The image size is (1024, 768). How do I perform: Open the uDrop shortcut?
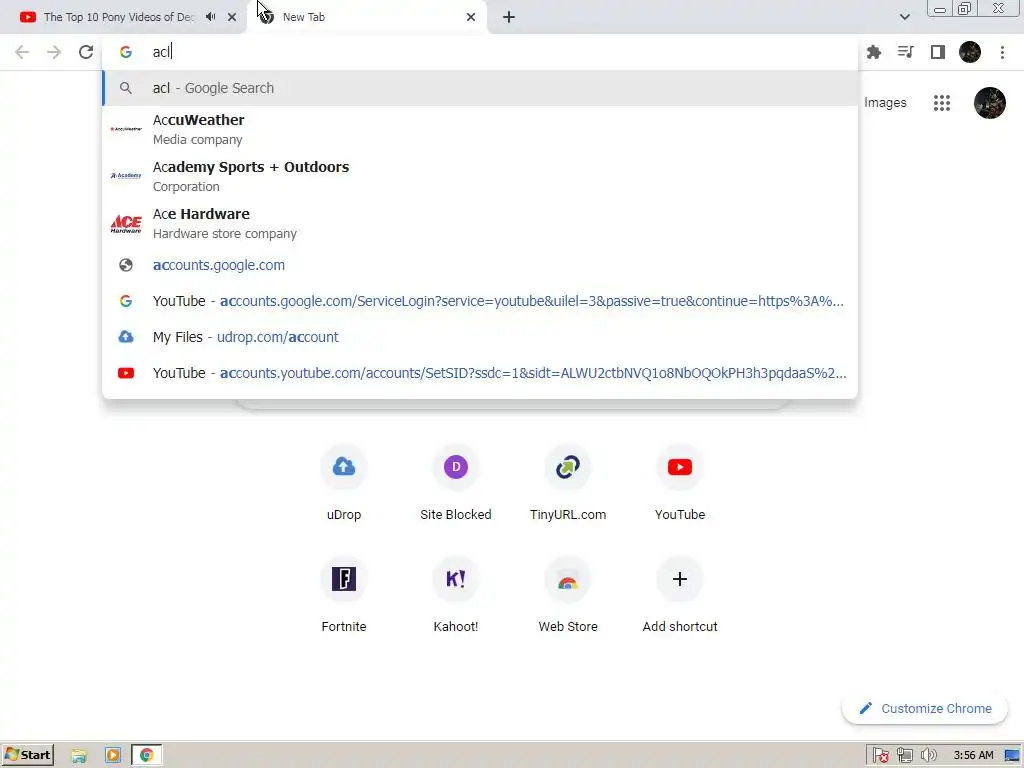tap(344, 482)
